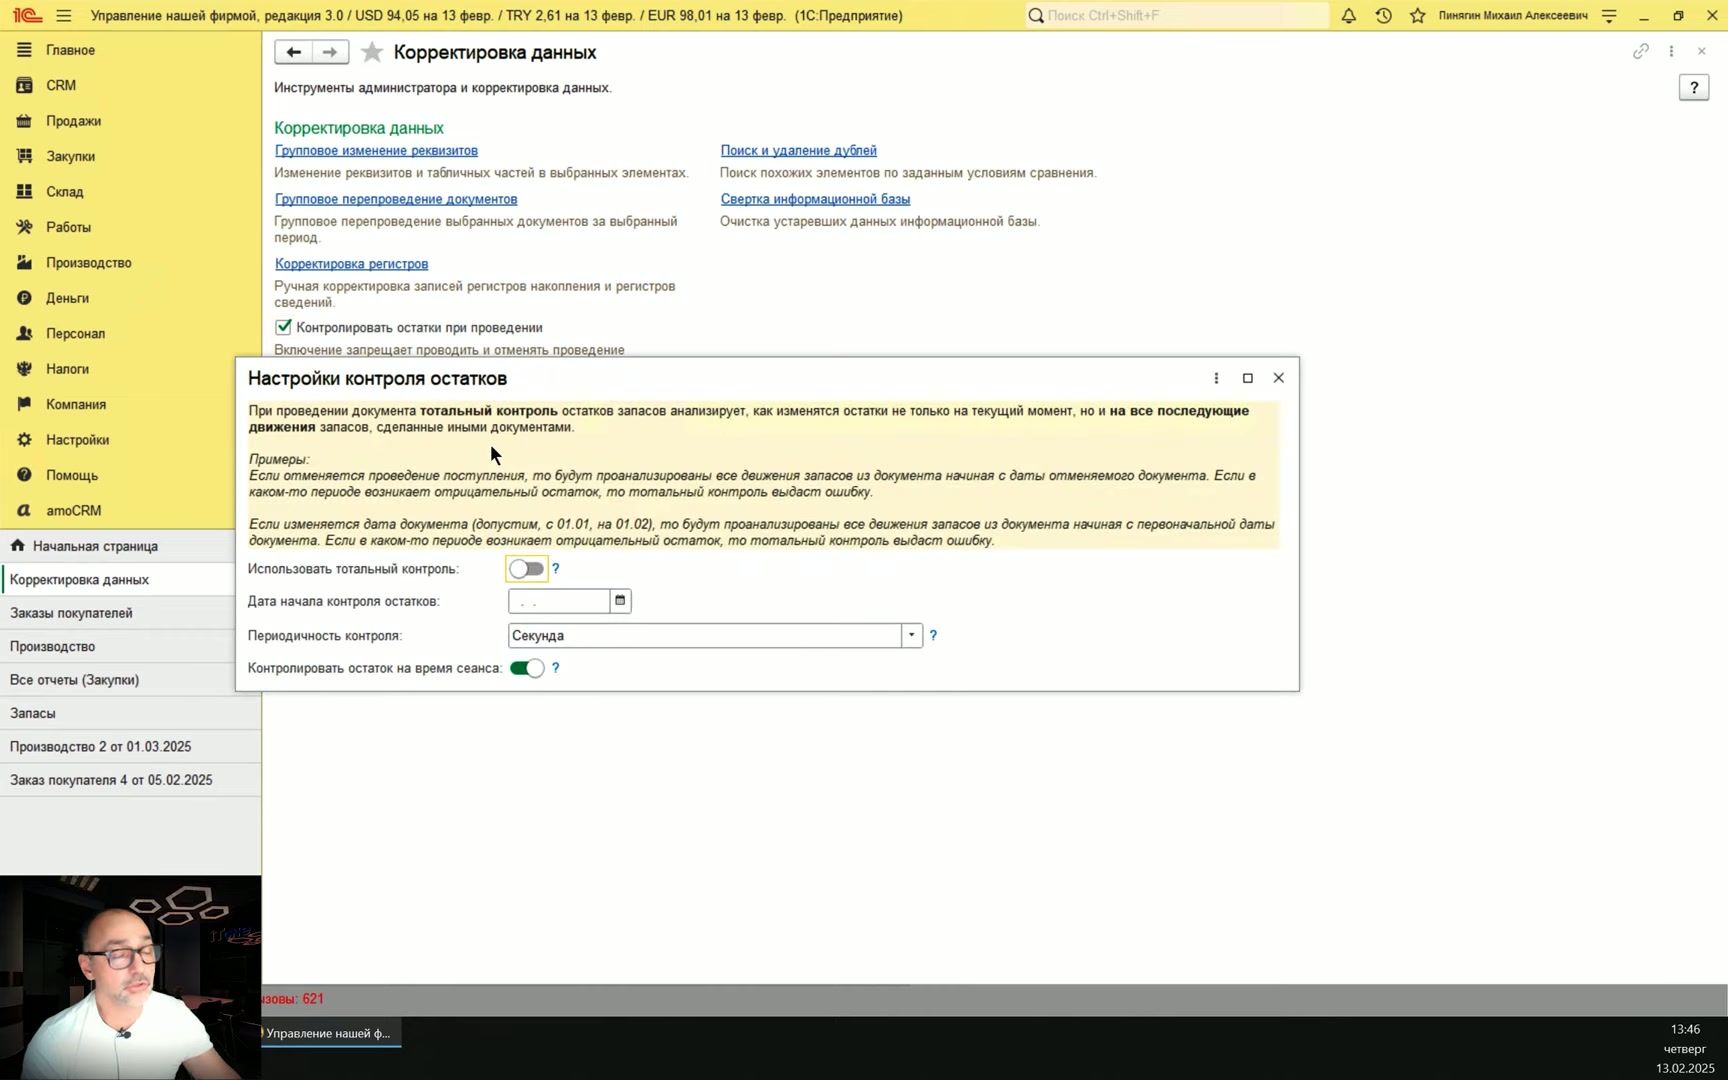
Task: Open Свертка информационной базы link
Action: tap(815, 199)
